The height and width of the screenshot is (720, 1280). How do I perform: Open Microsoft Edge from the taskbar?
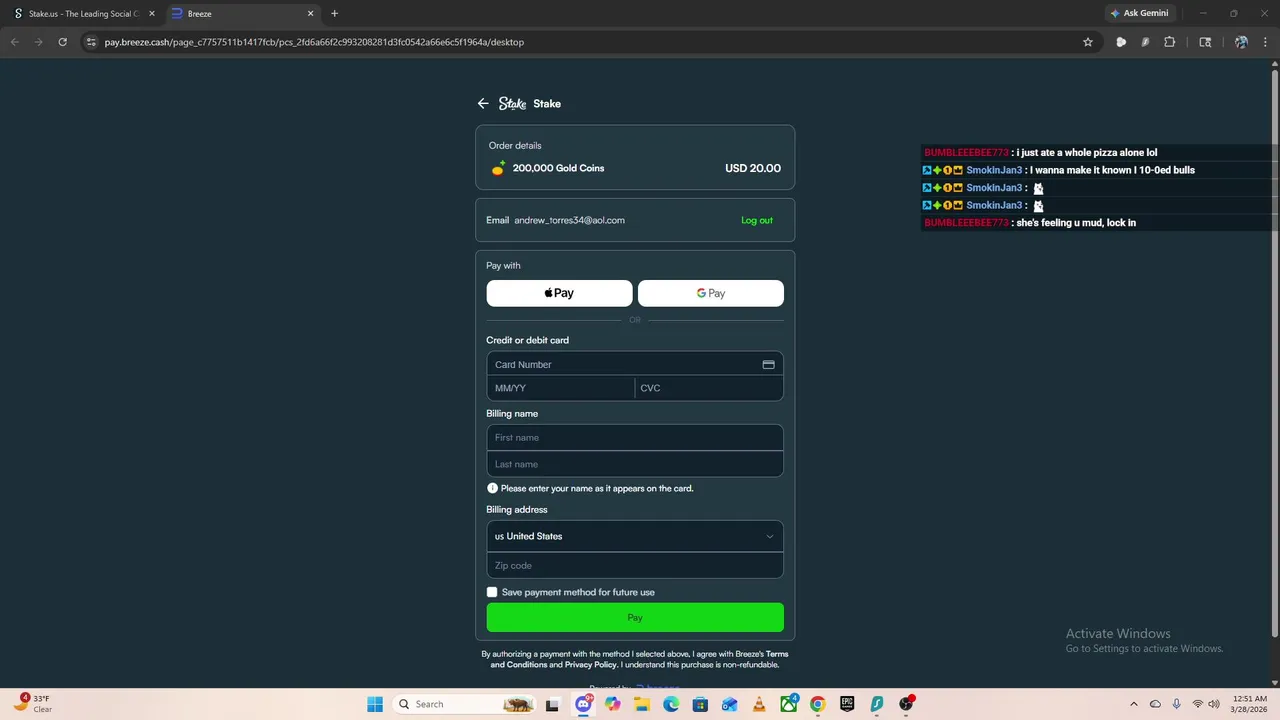pyautogui.click(x=671, y=704)
